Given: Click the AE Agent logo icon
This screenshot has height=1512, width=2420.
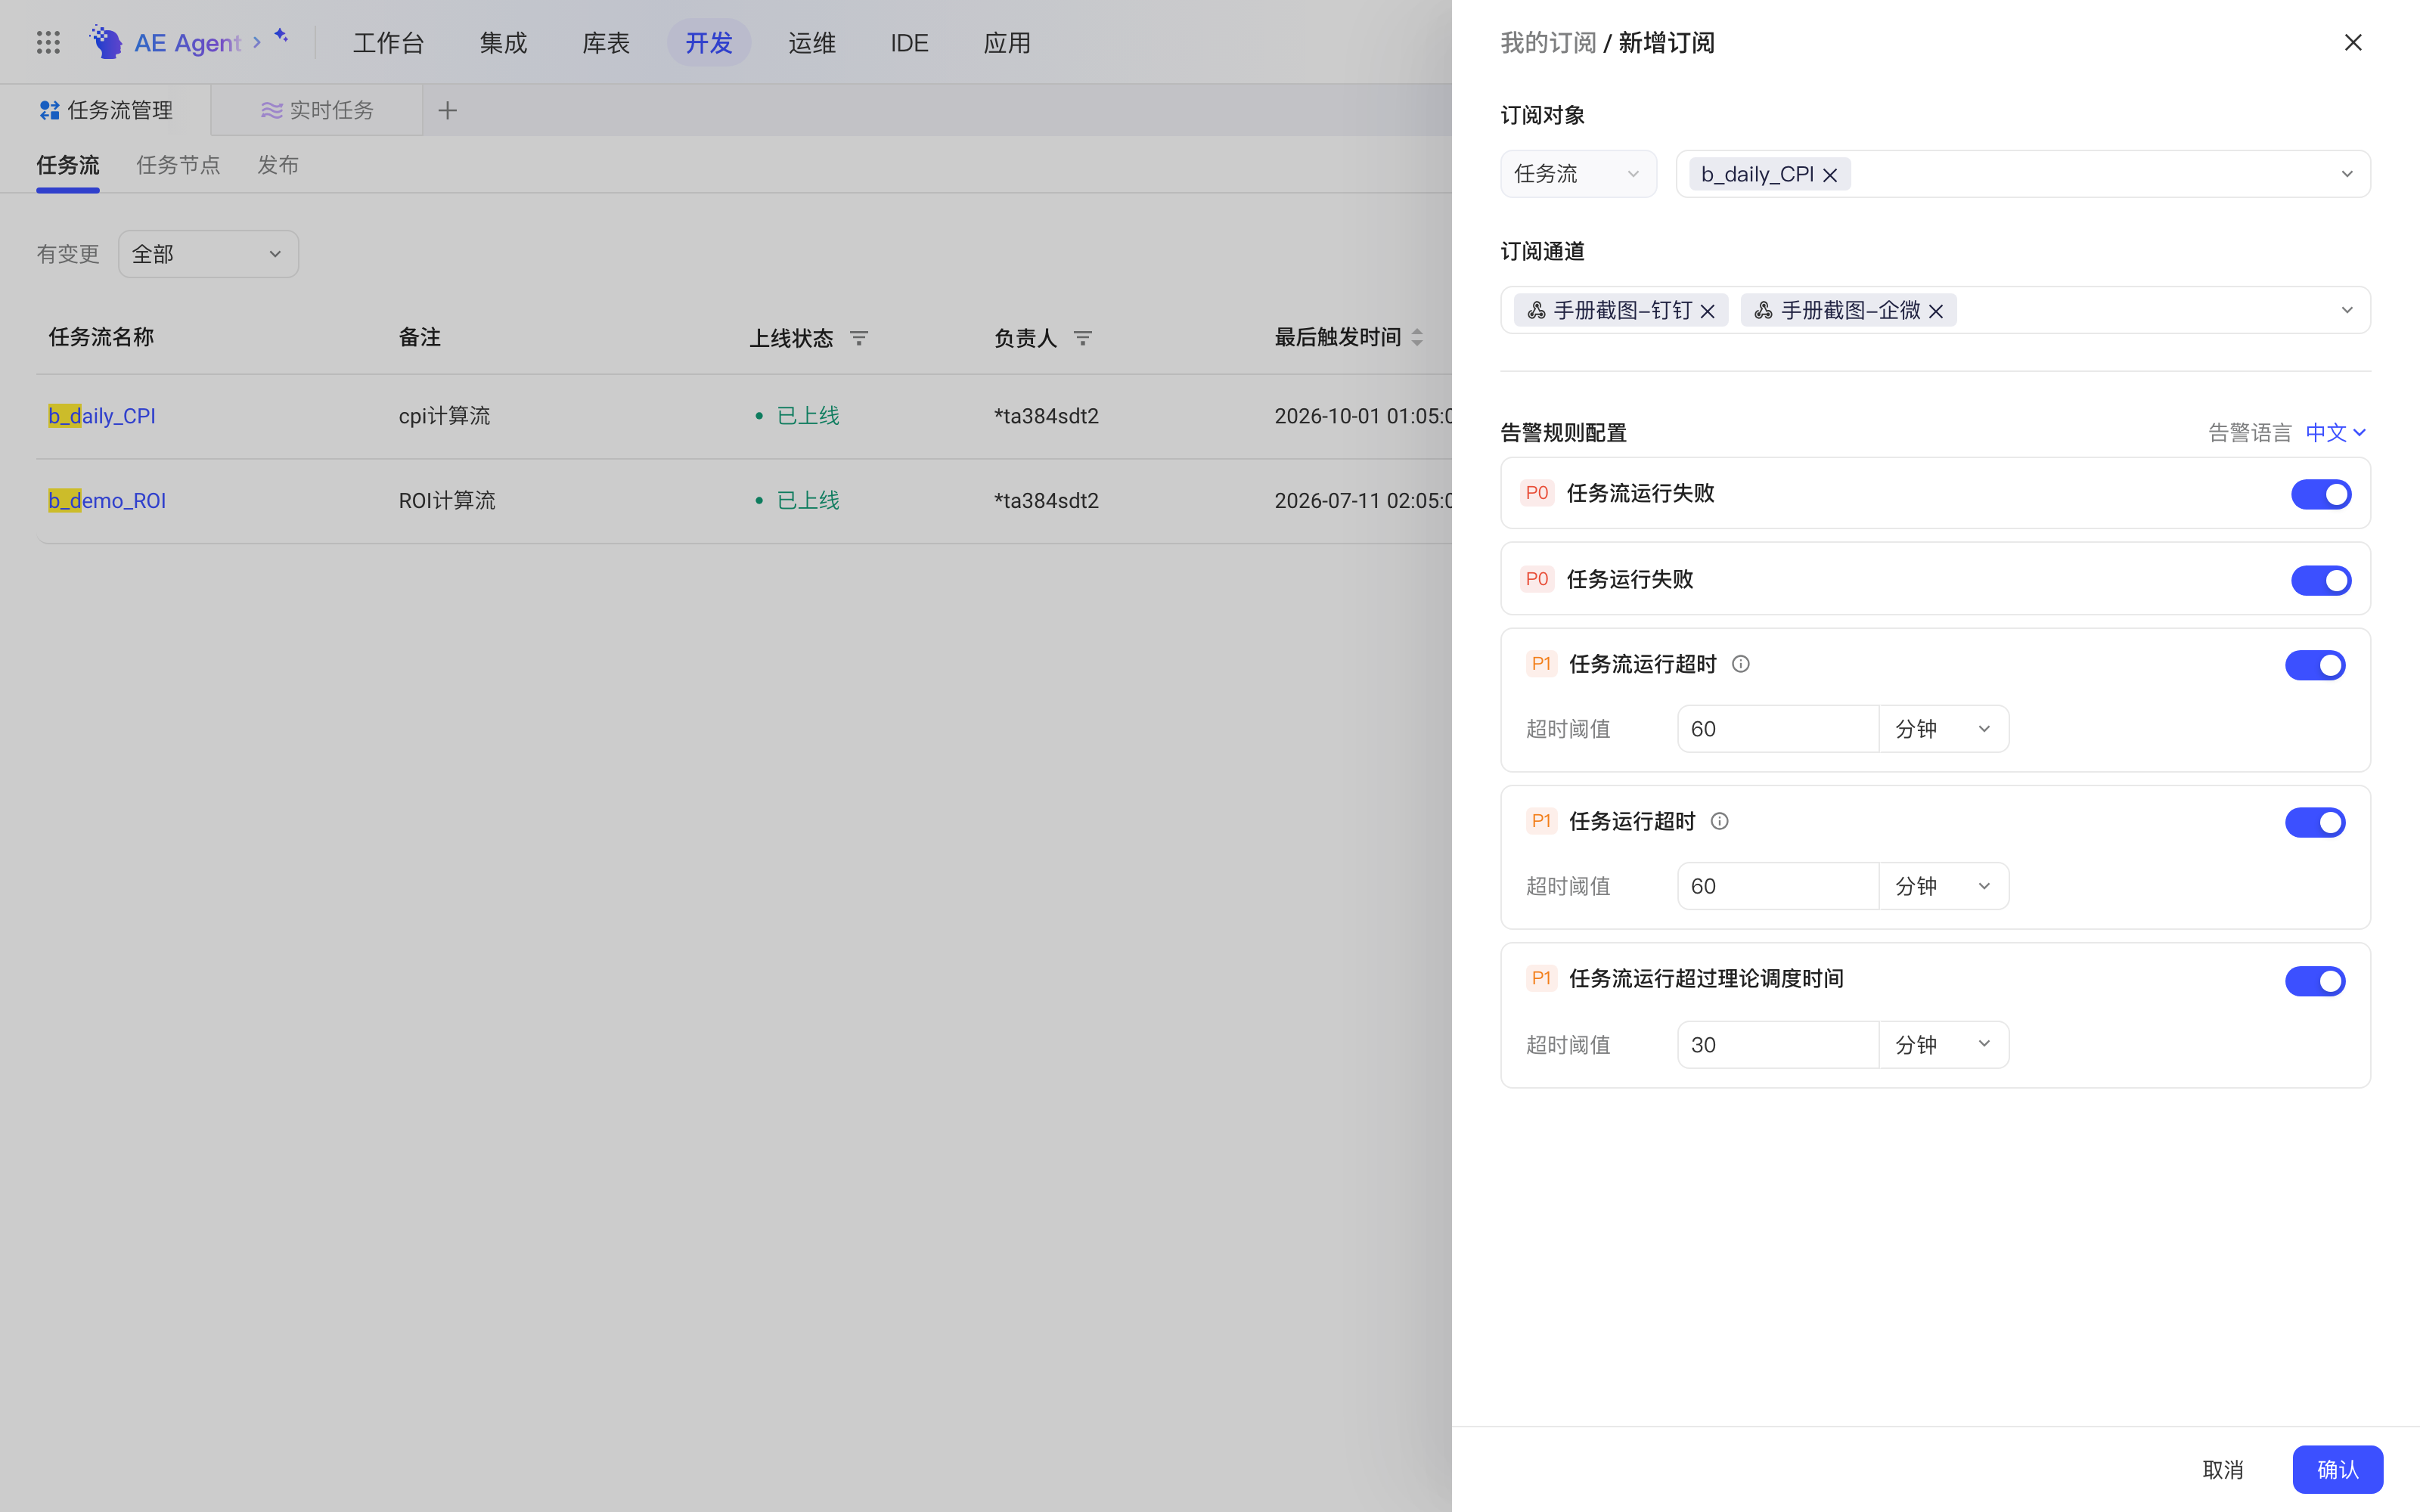Looking at the screenshot, I should (x=106, y=42).
